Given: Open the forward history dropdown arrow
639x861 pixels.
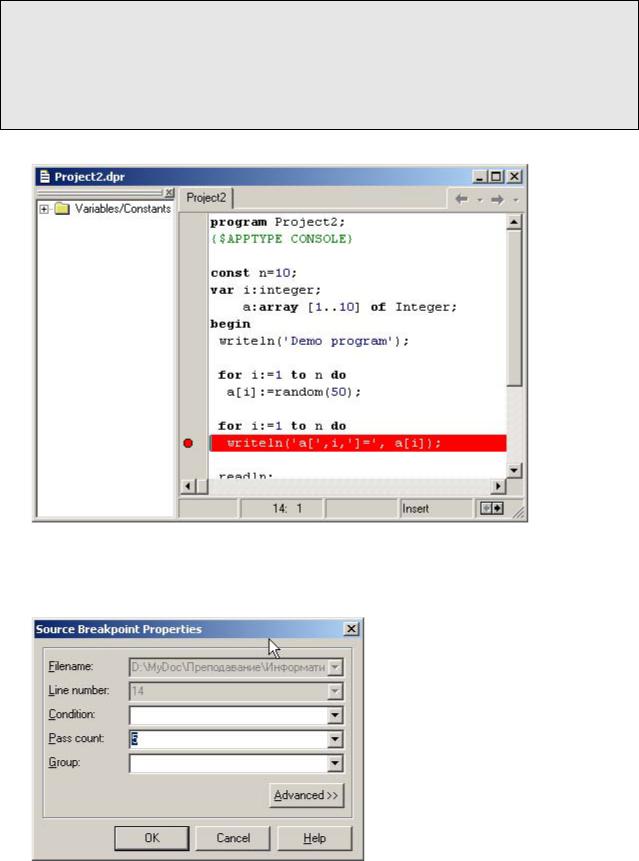Looking at the screenshot, I should [515, 200].
